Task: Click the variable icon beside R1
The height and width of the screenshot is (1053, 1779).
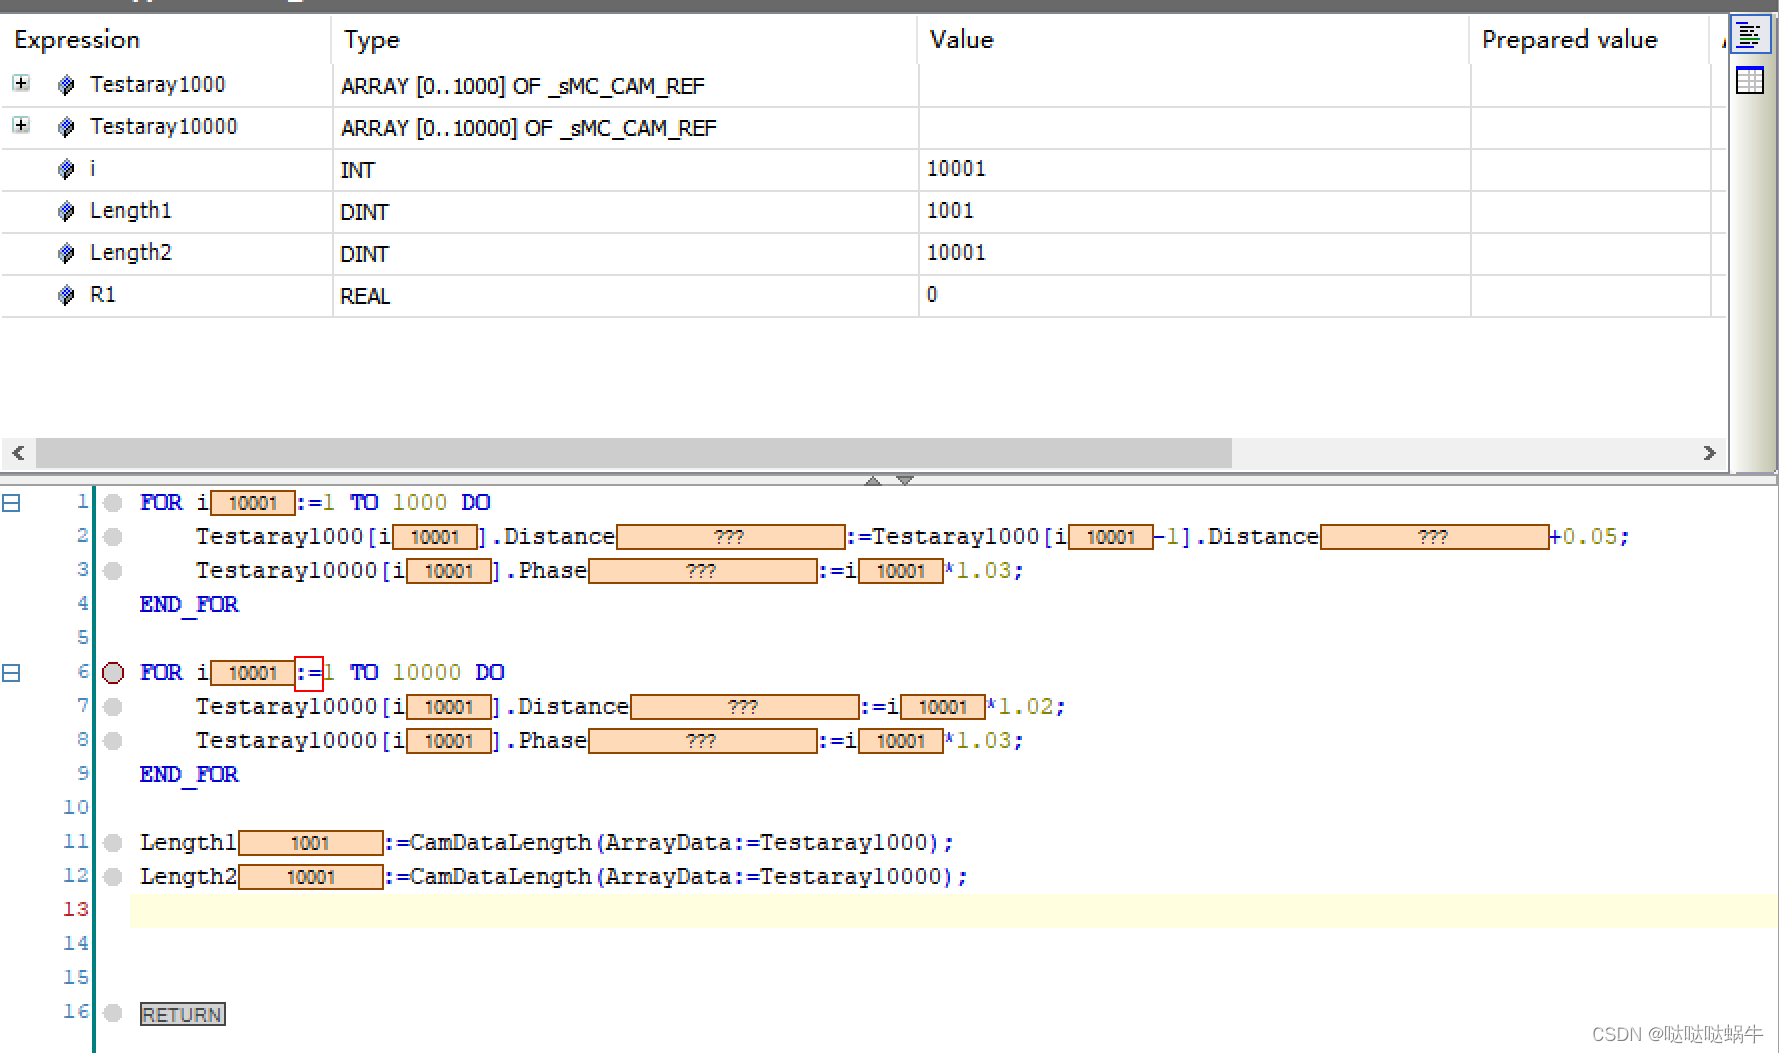Action: (x=66, y=295)
